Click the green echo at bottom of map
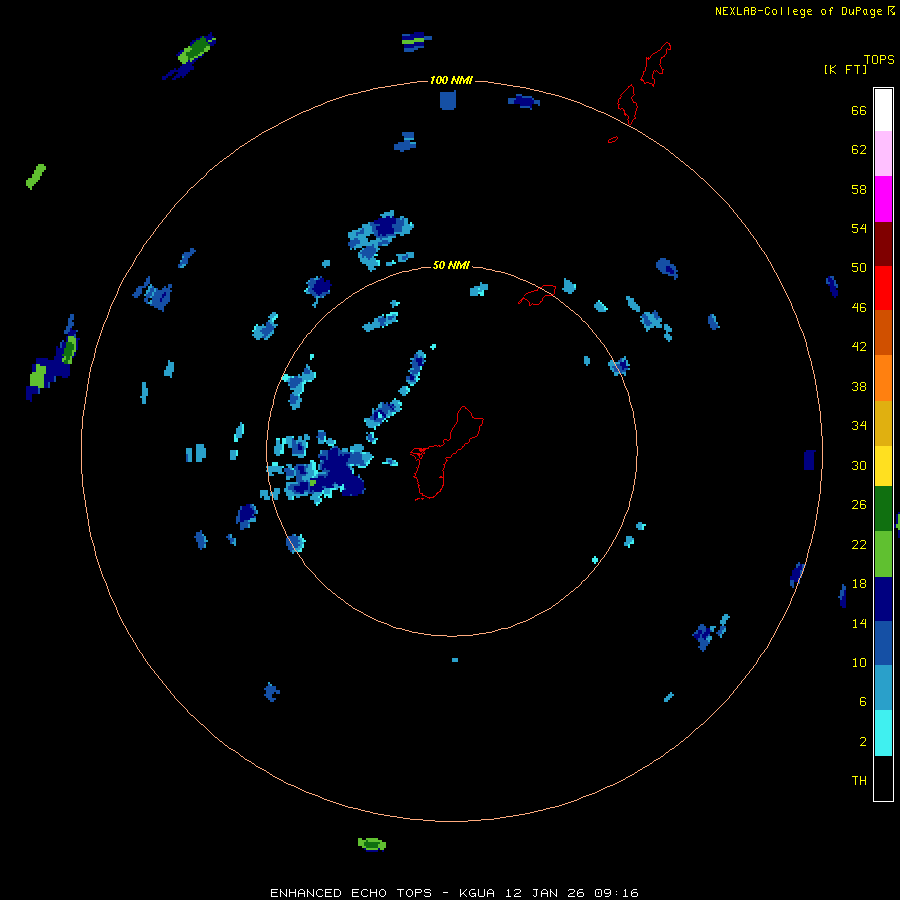 click(372, 844)
